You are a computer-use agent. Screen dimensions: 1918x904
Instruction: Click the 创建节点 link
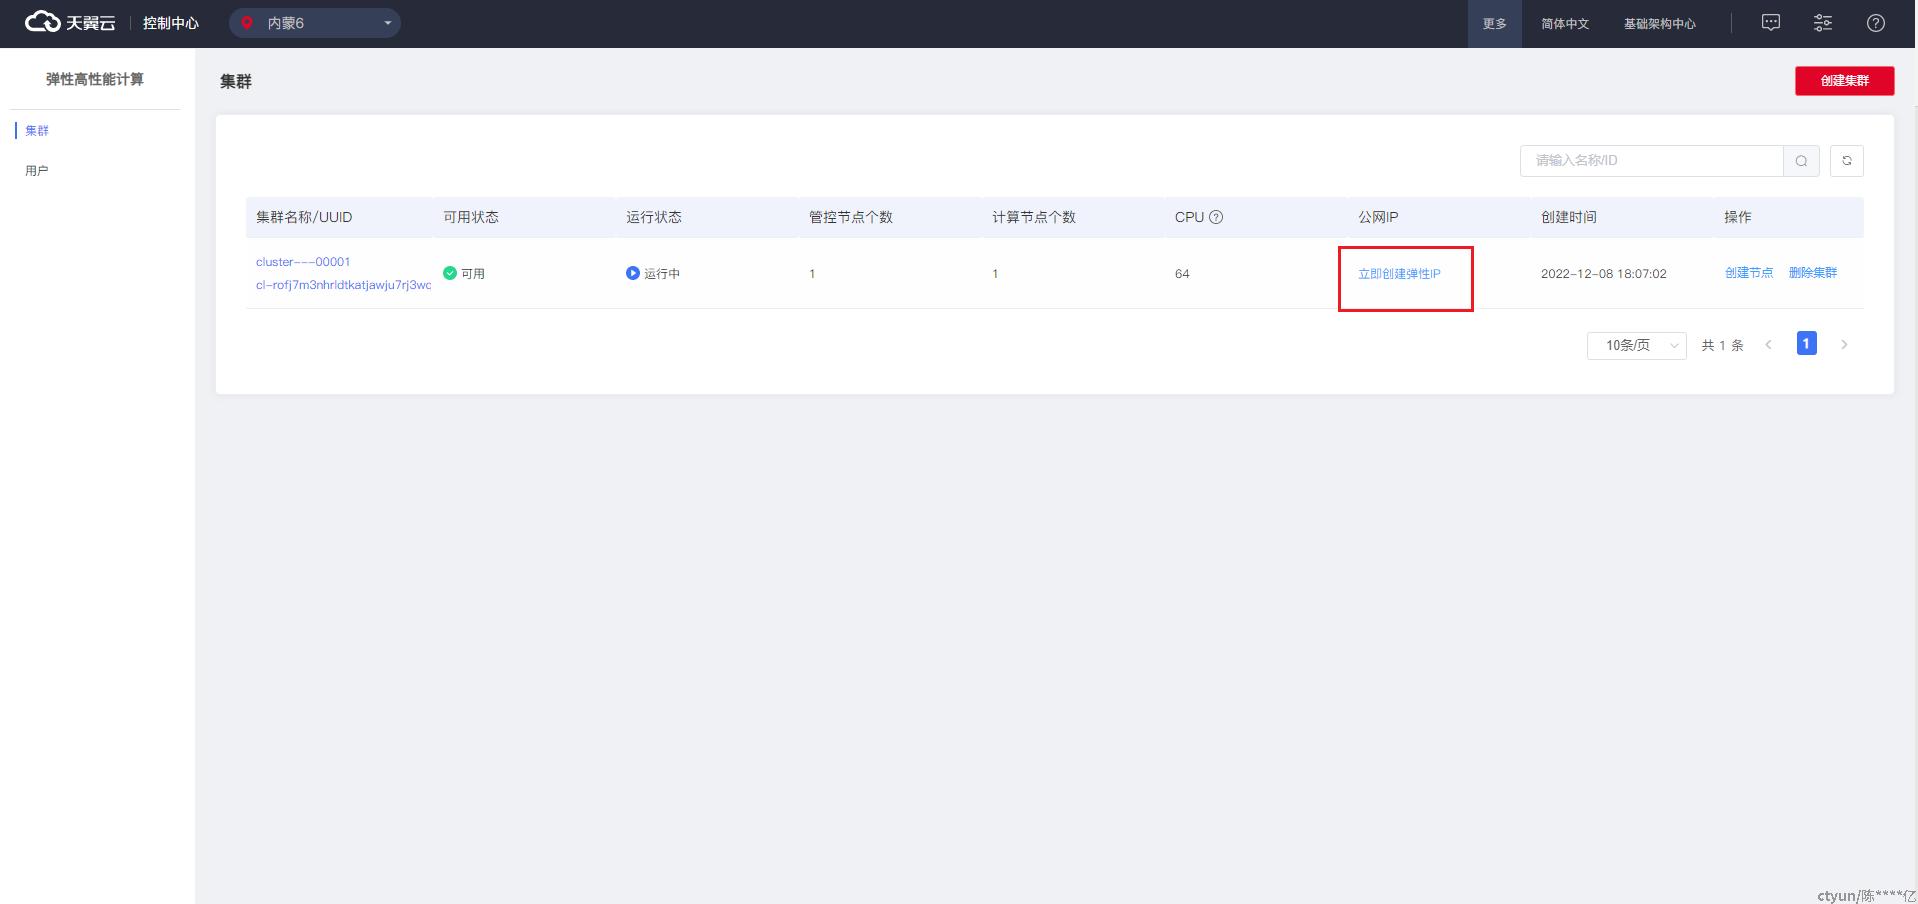point(1748,273)
